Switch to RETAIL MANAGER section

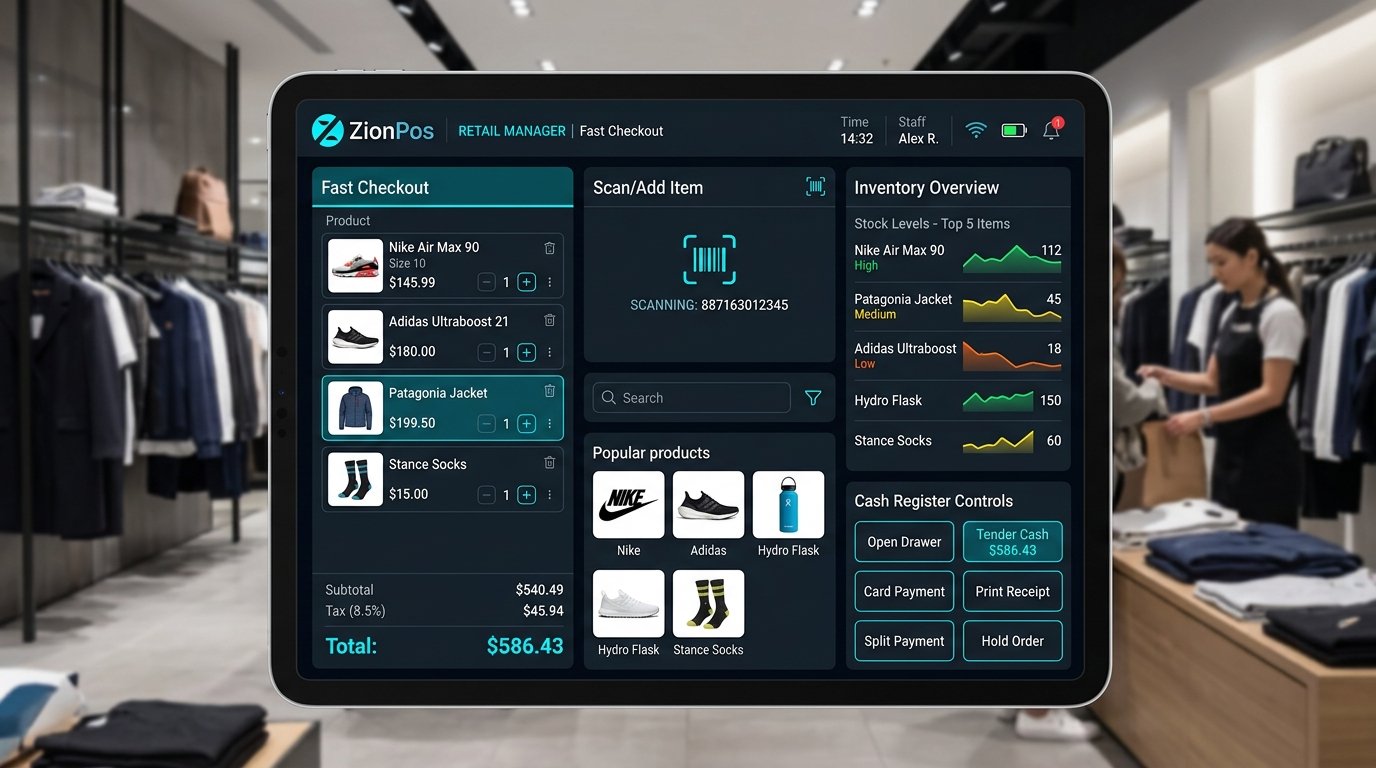[x=512, y=131]
